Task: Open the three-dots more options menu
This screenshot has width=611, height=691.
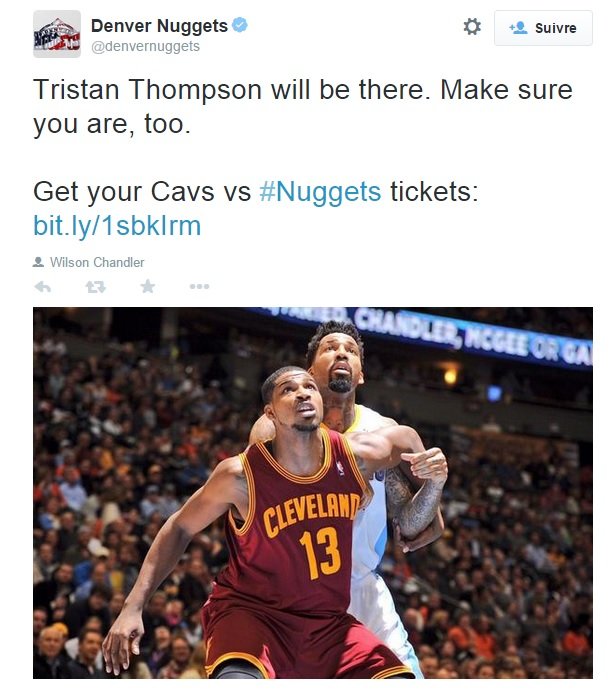Action: (199, 287)
